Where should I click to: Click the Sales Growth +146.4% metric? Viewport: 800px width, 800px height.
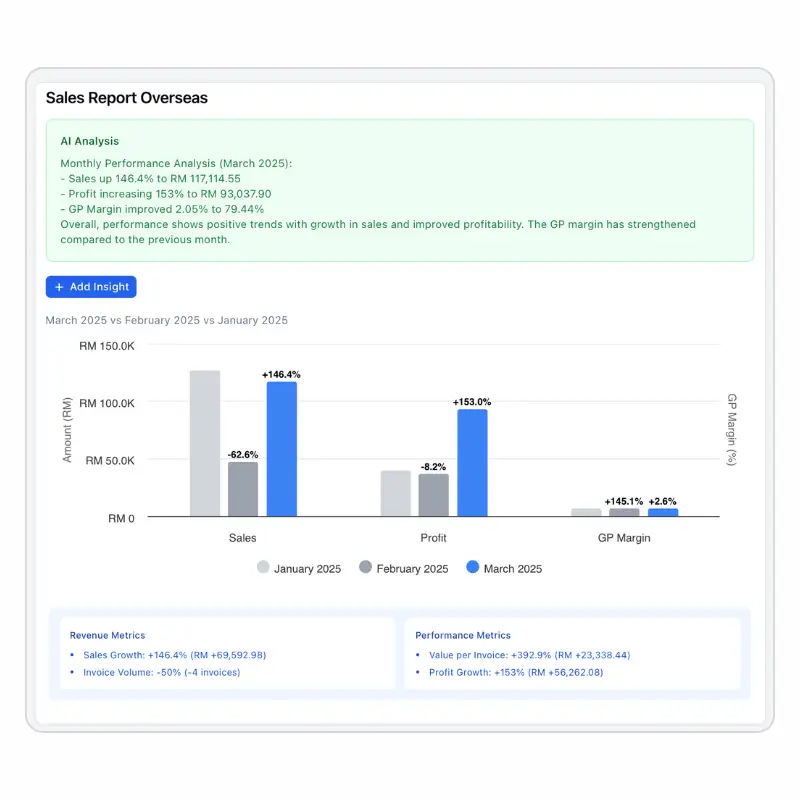click(174, 655)
